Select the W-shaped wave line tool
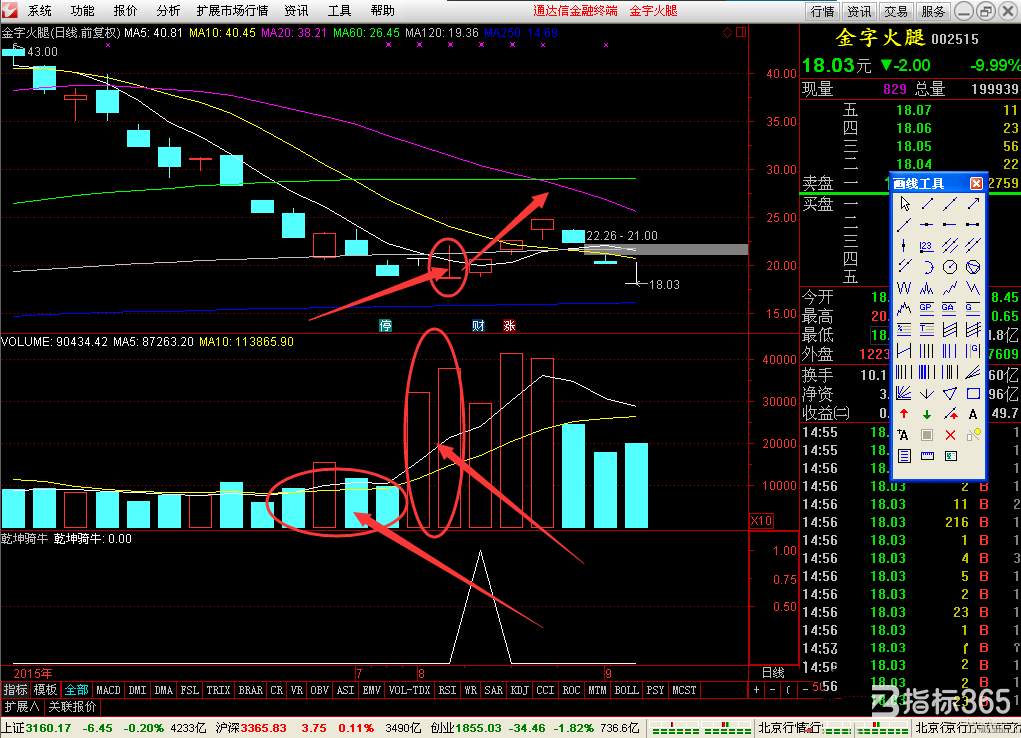Viewport: 1021px width, 738px height. [x=904, y=288]
